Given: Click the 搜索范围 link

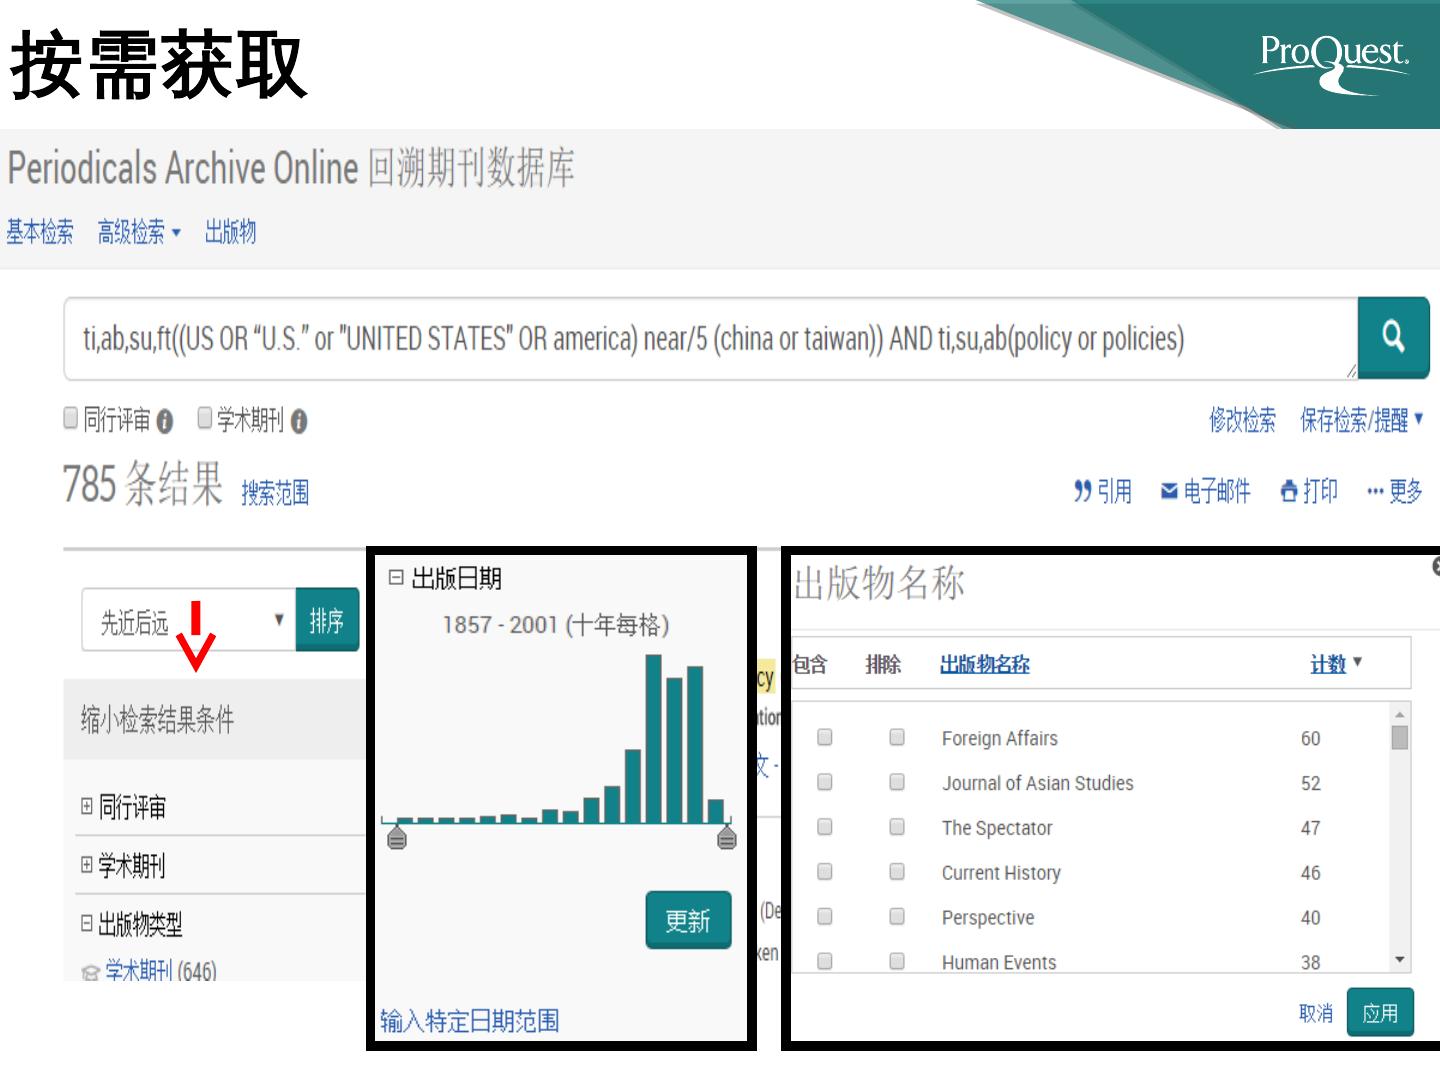Looking at the screenshot, I should pos(275,492).
